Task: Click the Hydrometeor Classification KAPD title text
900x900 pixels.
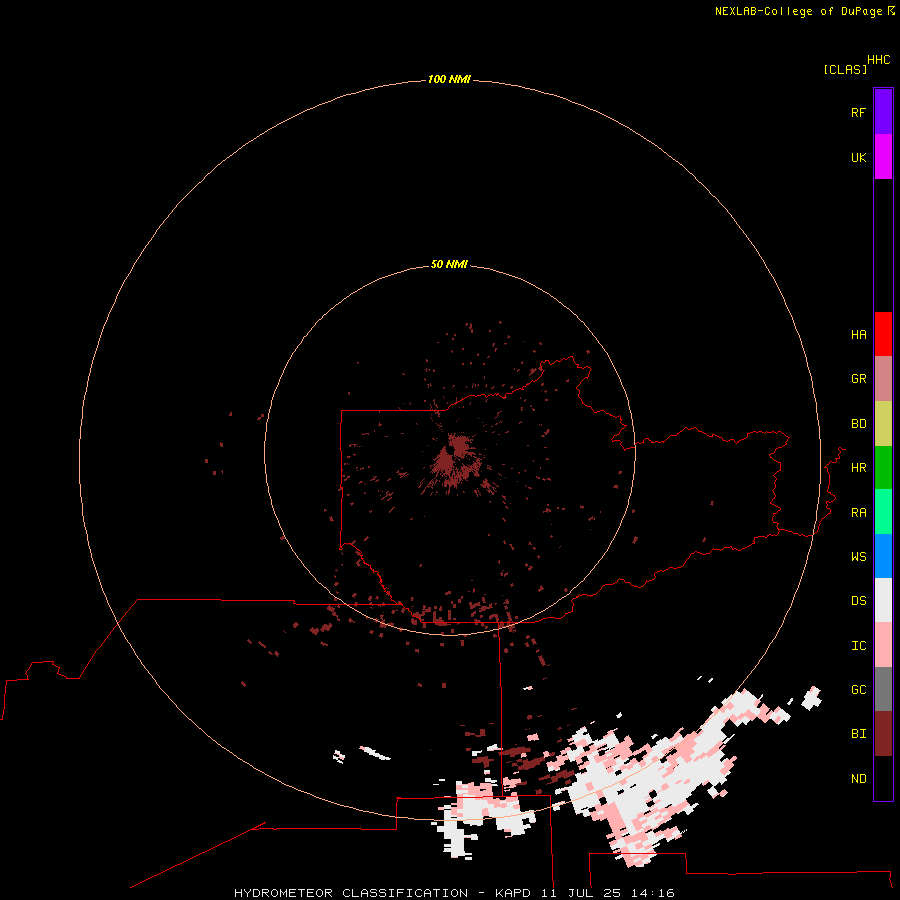Action: pyautogui.click(x=454, y=893)
